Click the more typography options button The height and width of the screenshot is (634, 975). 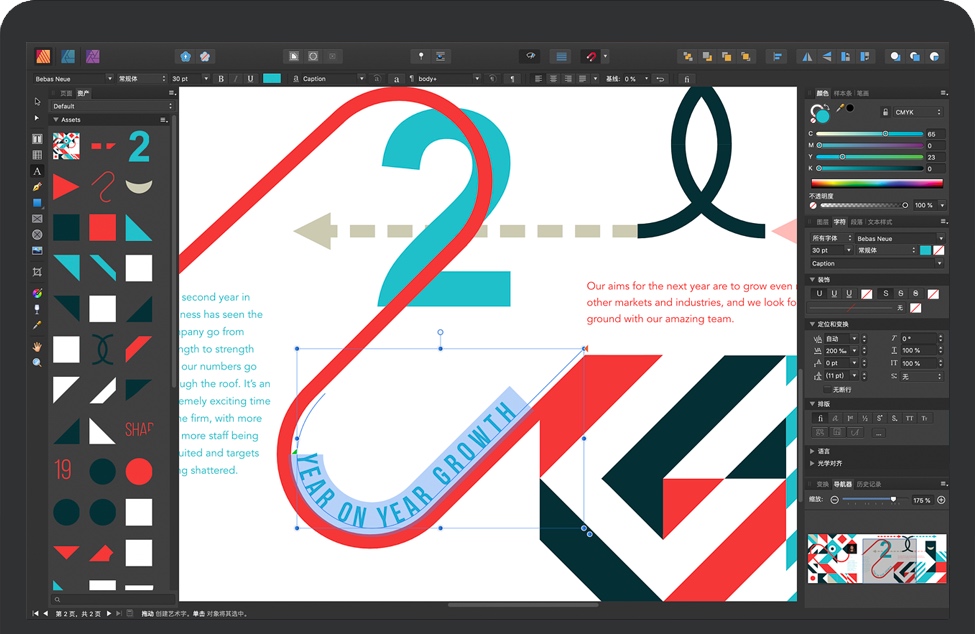(x=878, y=432)
